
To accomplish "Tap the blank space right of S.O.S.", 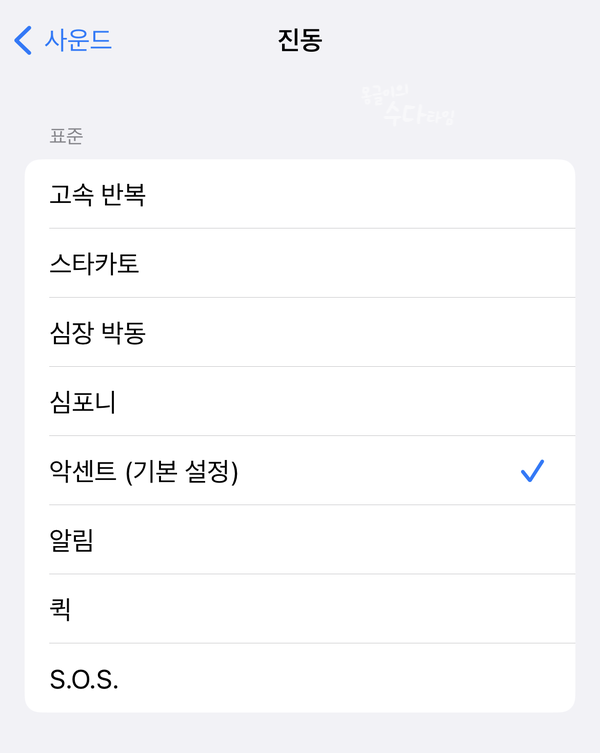I will [346, 678].
